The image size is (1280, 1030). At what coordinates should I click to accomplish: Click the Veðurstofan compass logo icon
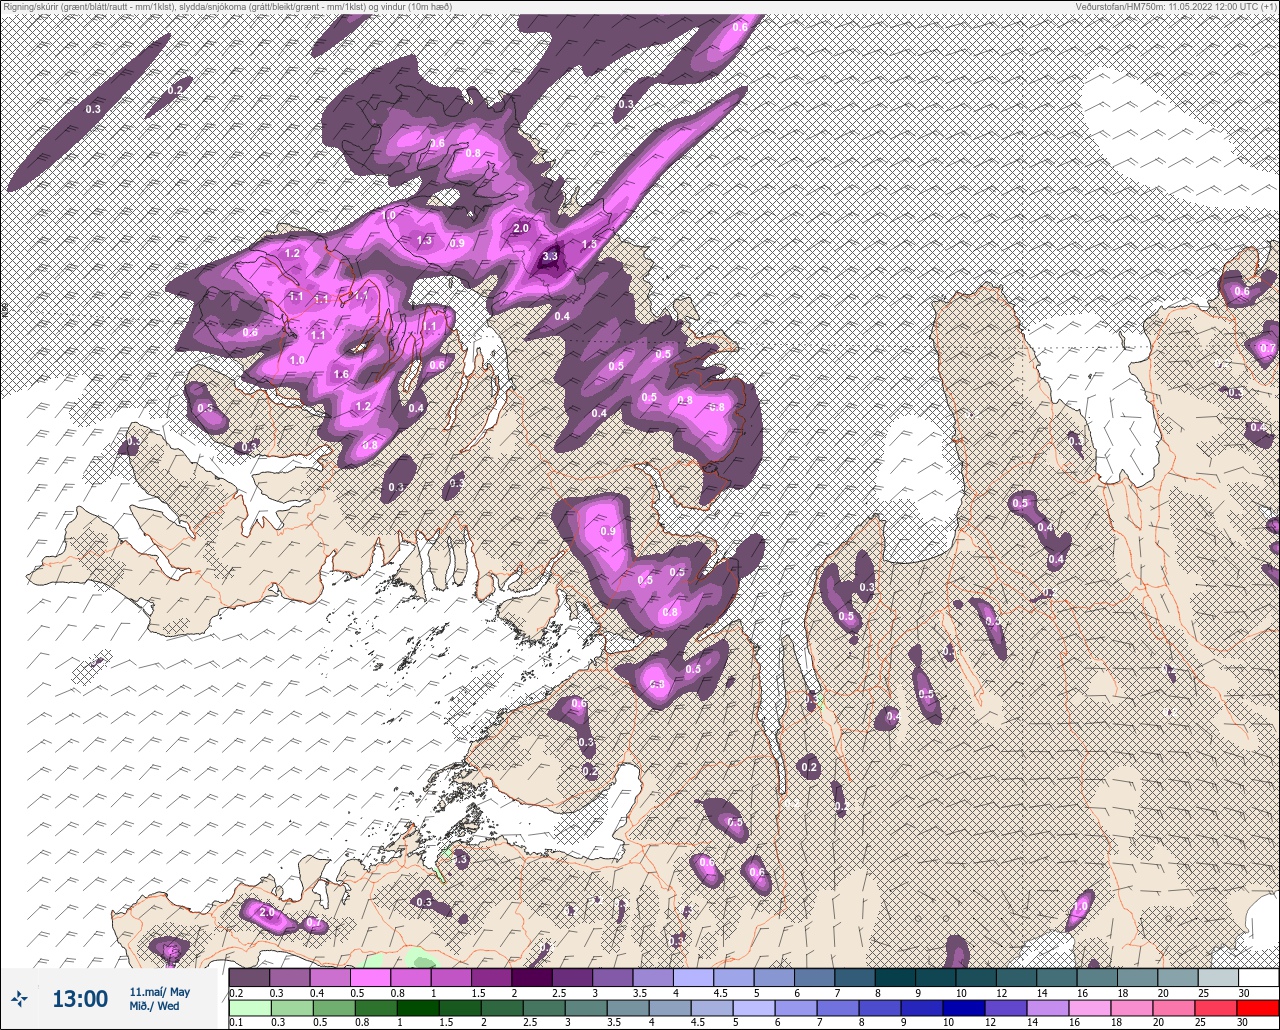[19, 998]
